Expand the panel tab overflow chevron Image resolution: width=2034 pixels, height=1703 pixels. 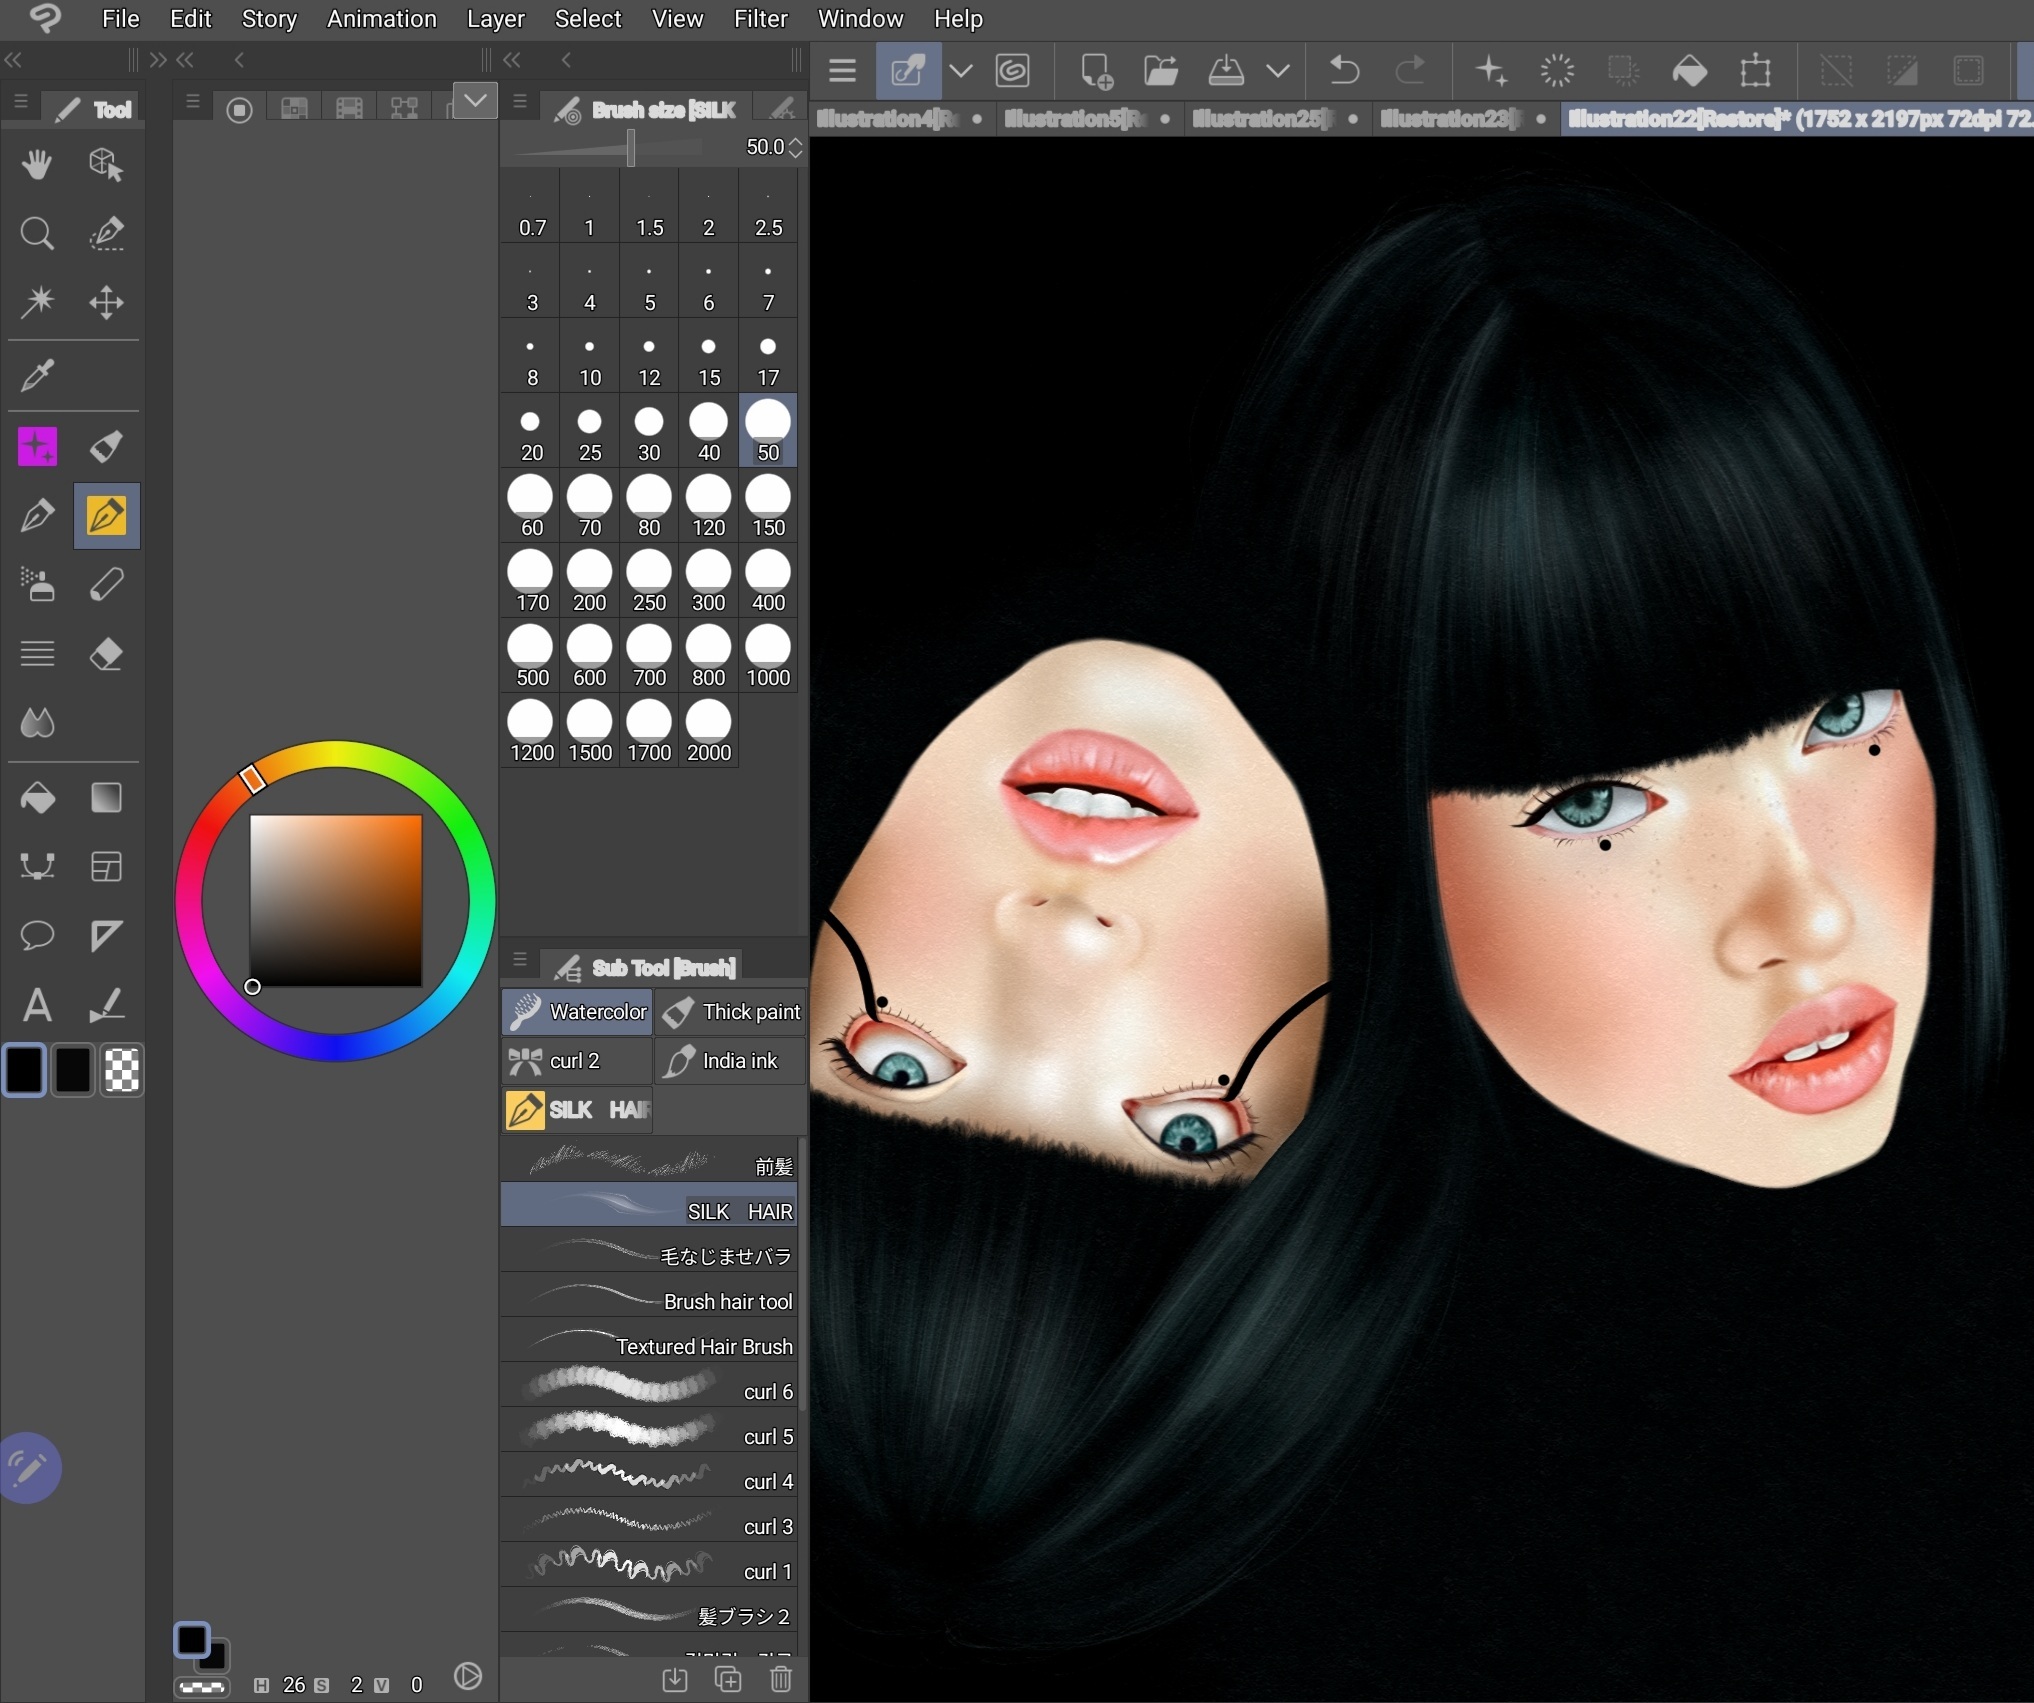click(475, 100)
